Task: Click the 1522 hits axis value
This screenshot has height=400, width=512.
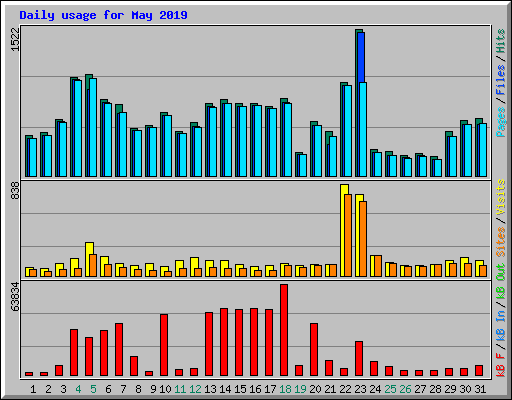Action: coord(16,39)
